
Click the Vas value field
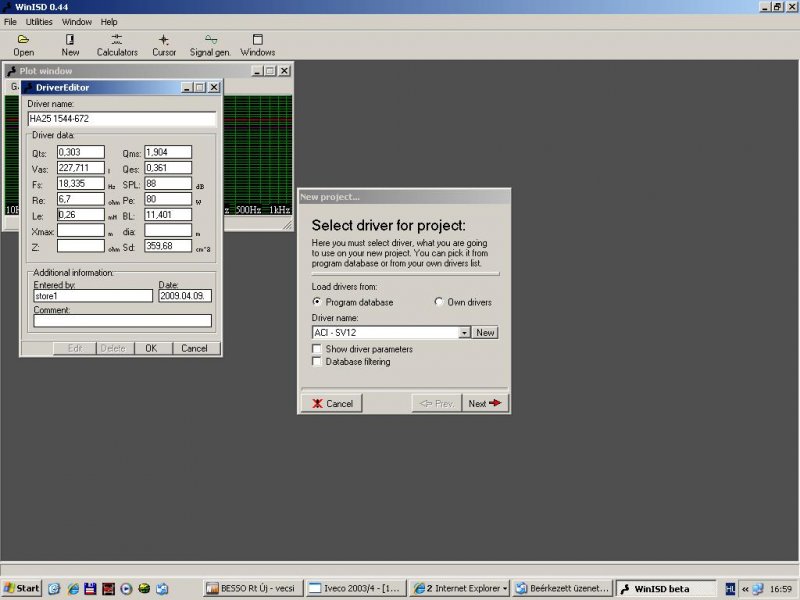click(x=81, y=168)
